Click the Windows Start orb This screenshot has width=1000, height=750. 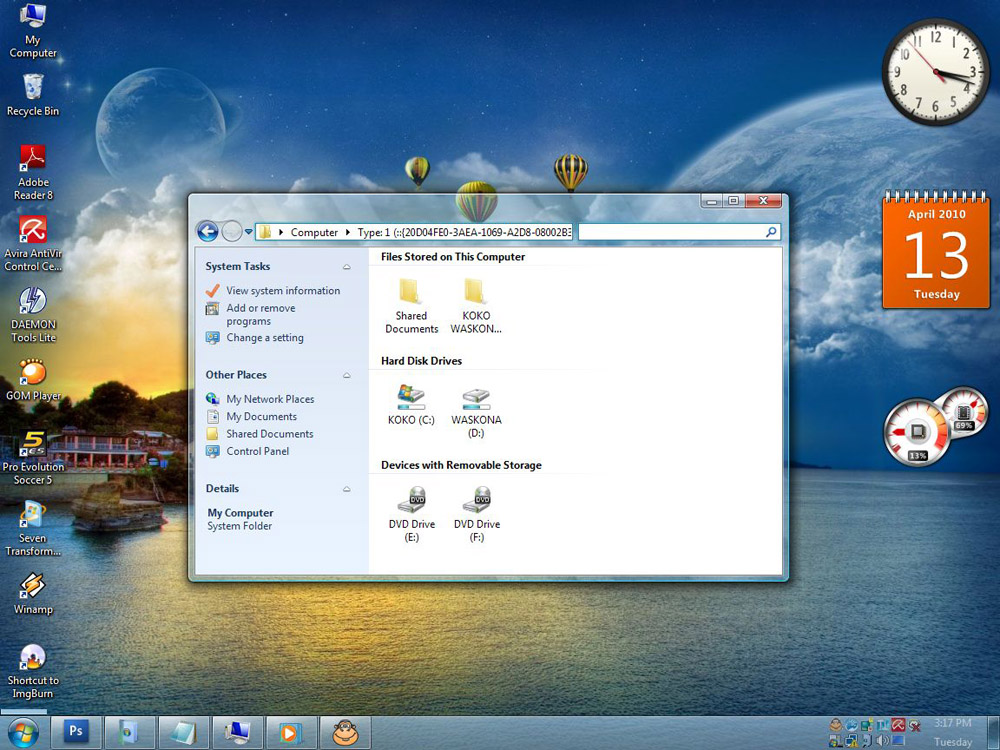pyautogui.click(x=22, y=732)
